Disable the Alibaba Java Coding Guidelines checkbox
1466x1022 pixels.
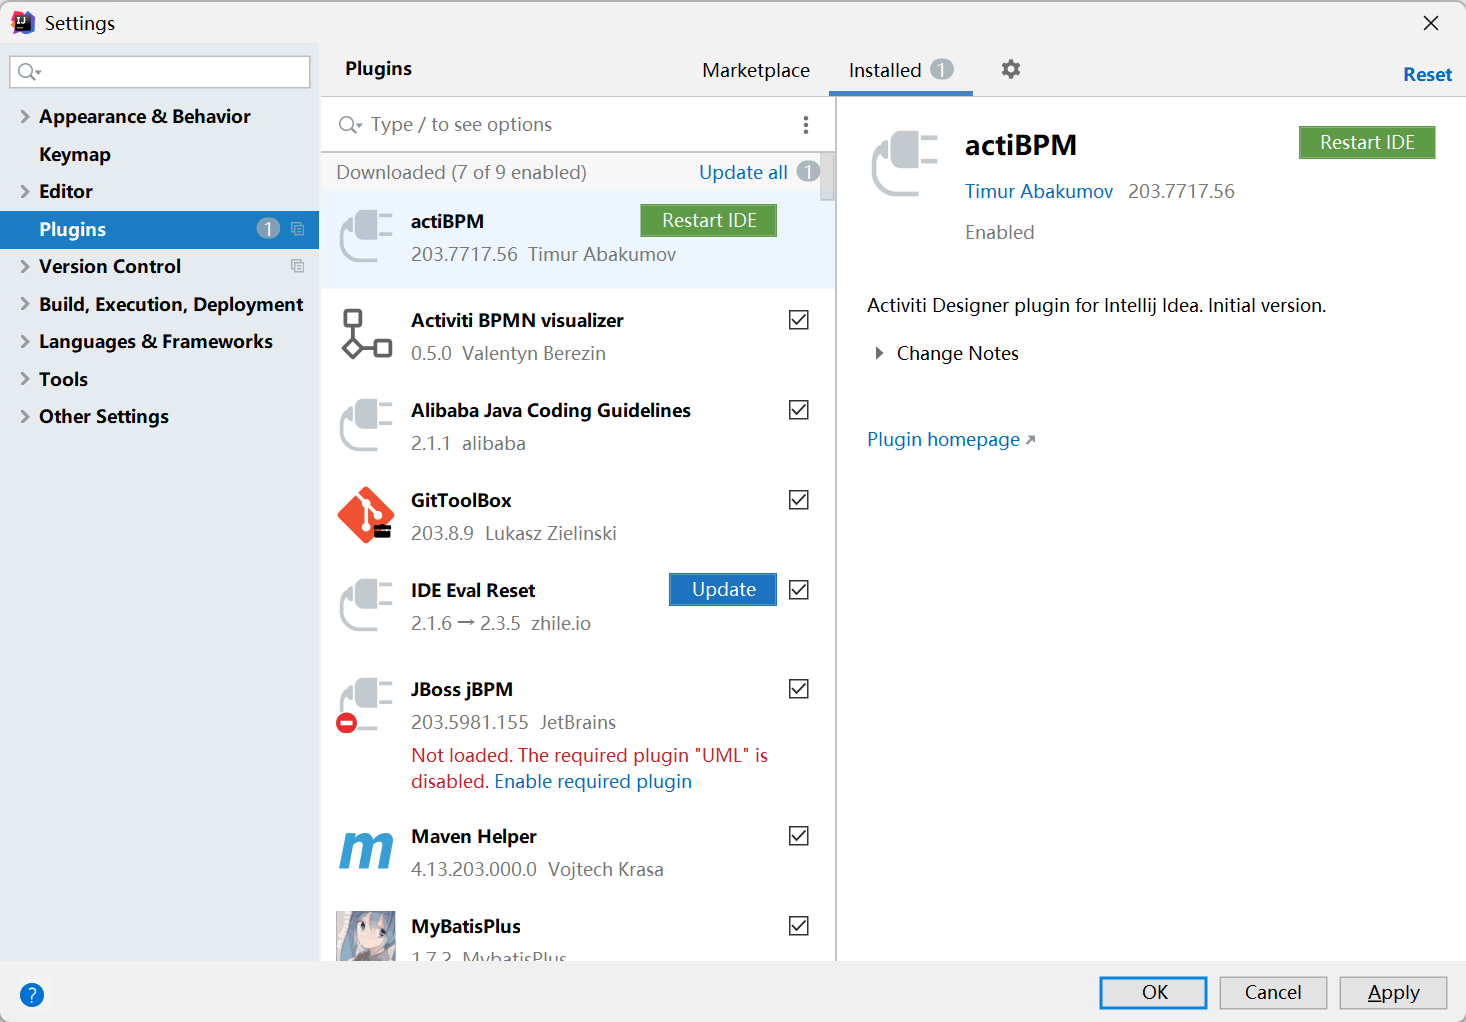click(x=799, y=410)
